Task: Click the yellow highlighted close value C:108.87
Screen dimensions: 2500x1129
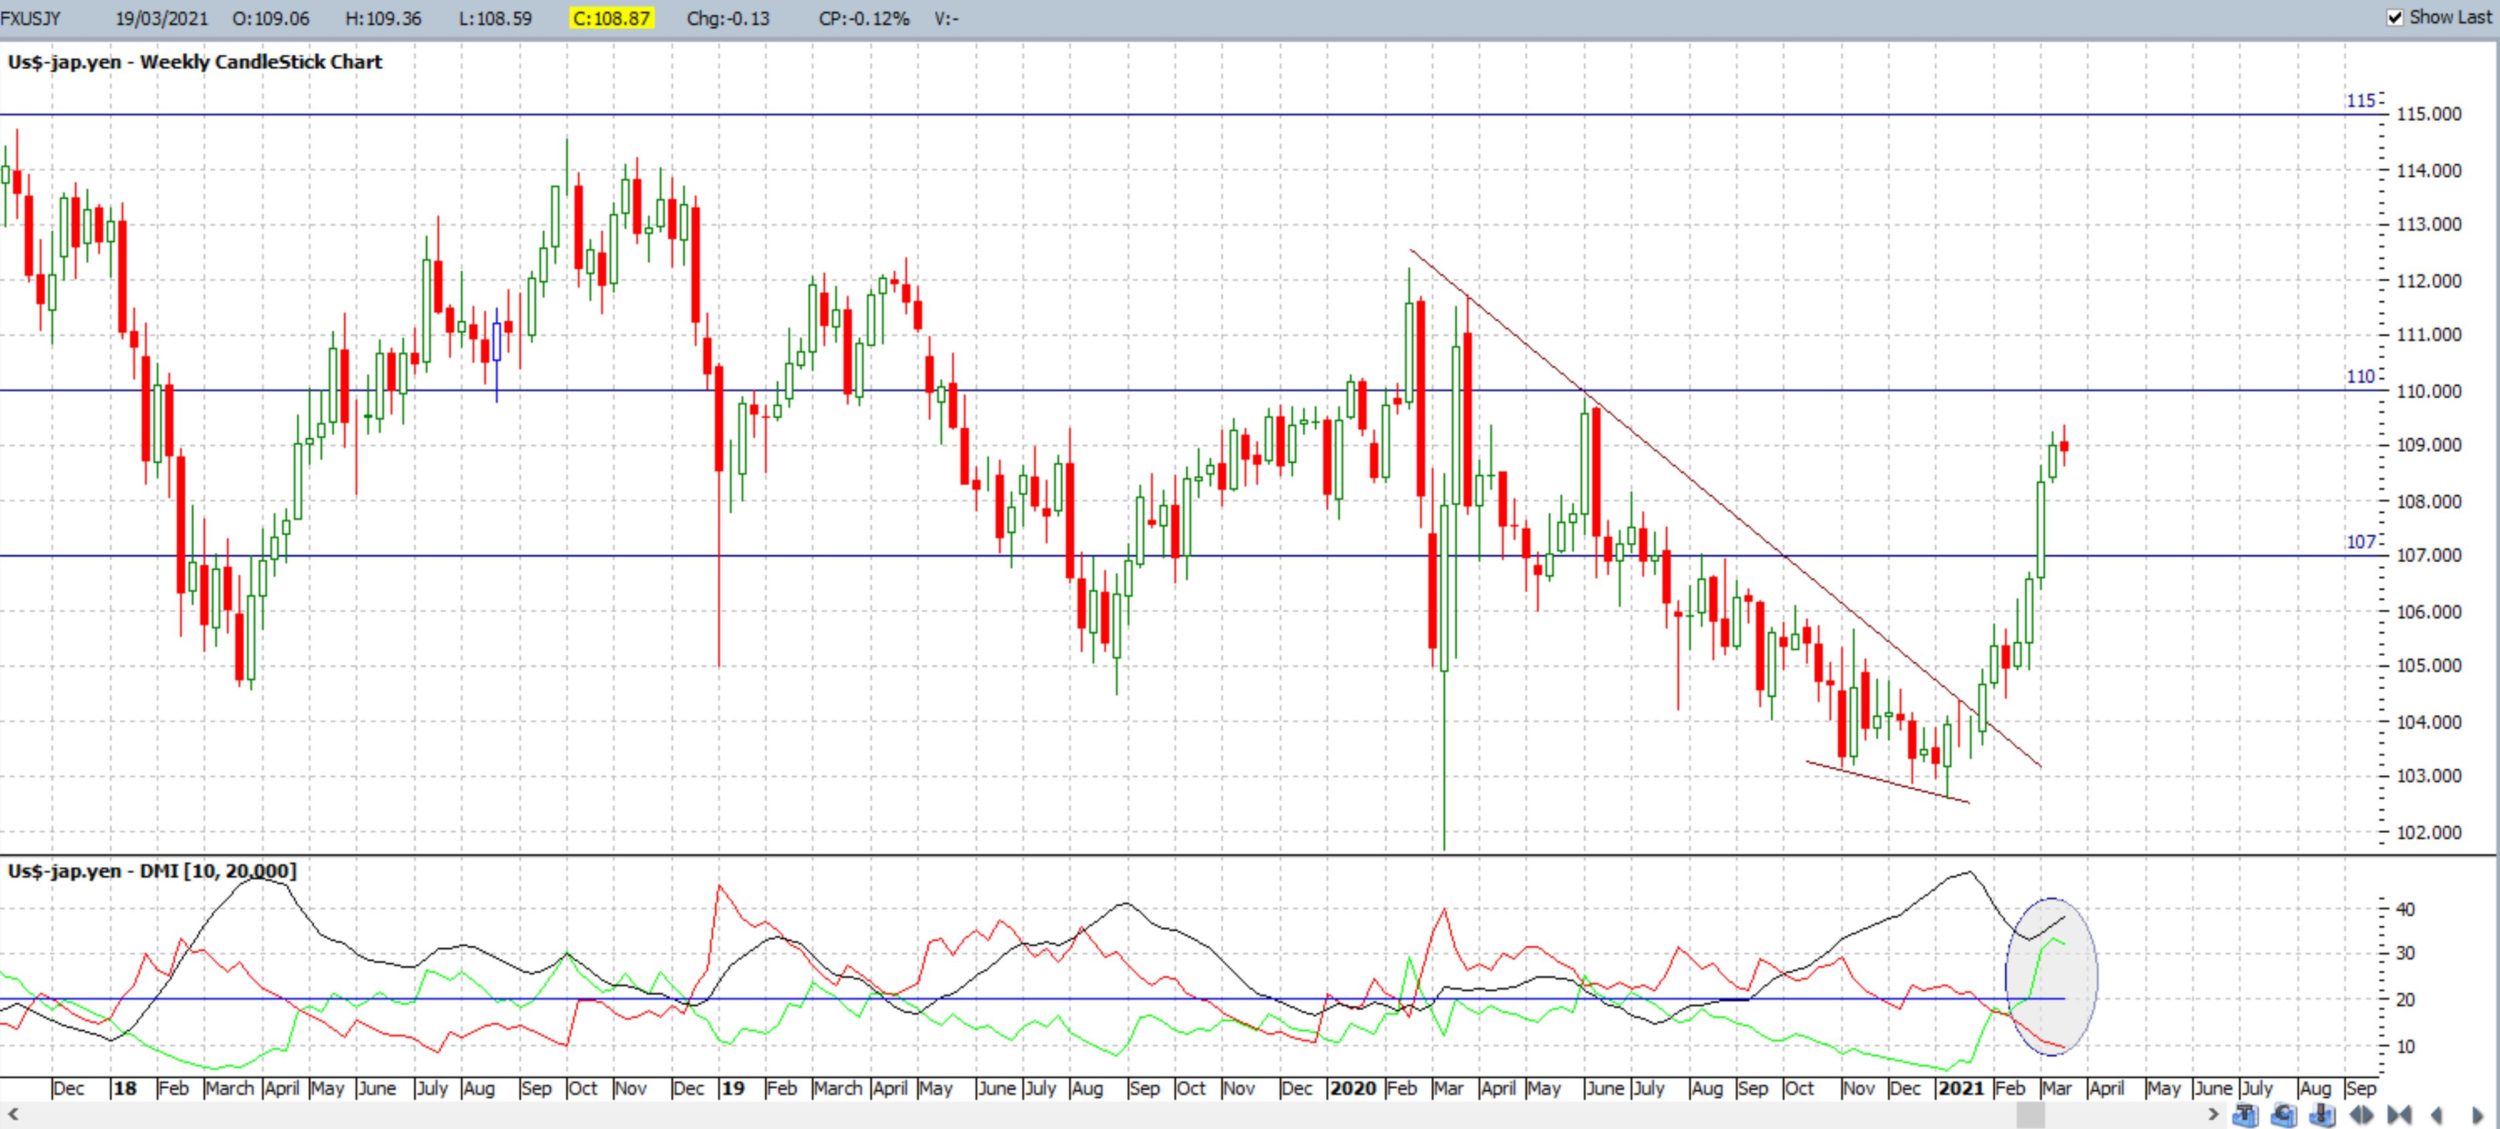Action: coord(611,19)
